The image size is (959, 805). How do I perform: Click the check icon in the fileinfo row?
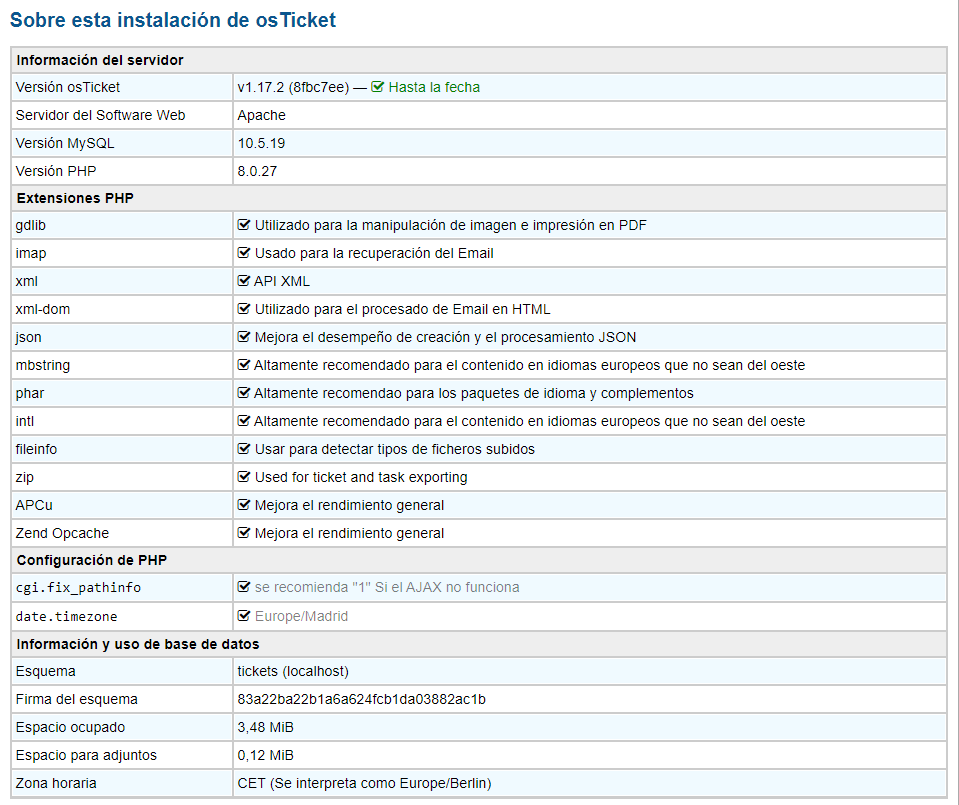point(244,449)
